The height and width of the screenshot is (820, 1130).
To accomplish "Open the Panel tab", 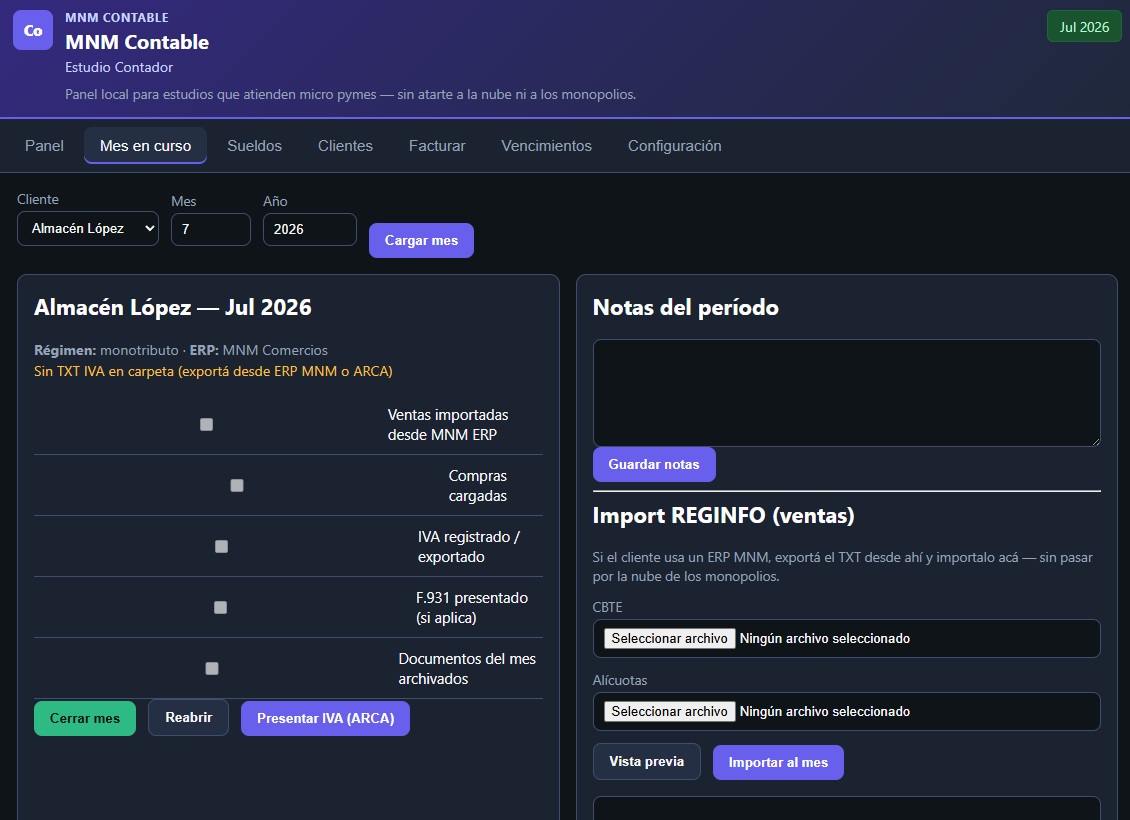I will pyautogui.click(x=44, y=146).
